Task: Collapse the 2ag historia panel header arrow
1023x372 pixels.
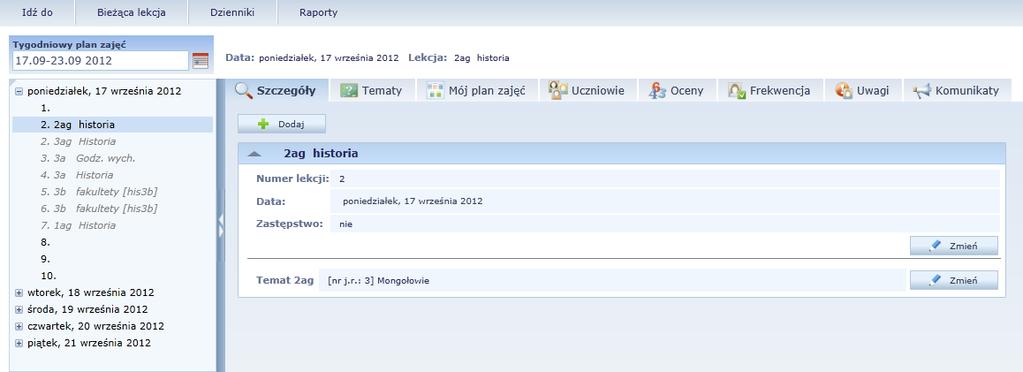Action: 255,154
